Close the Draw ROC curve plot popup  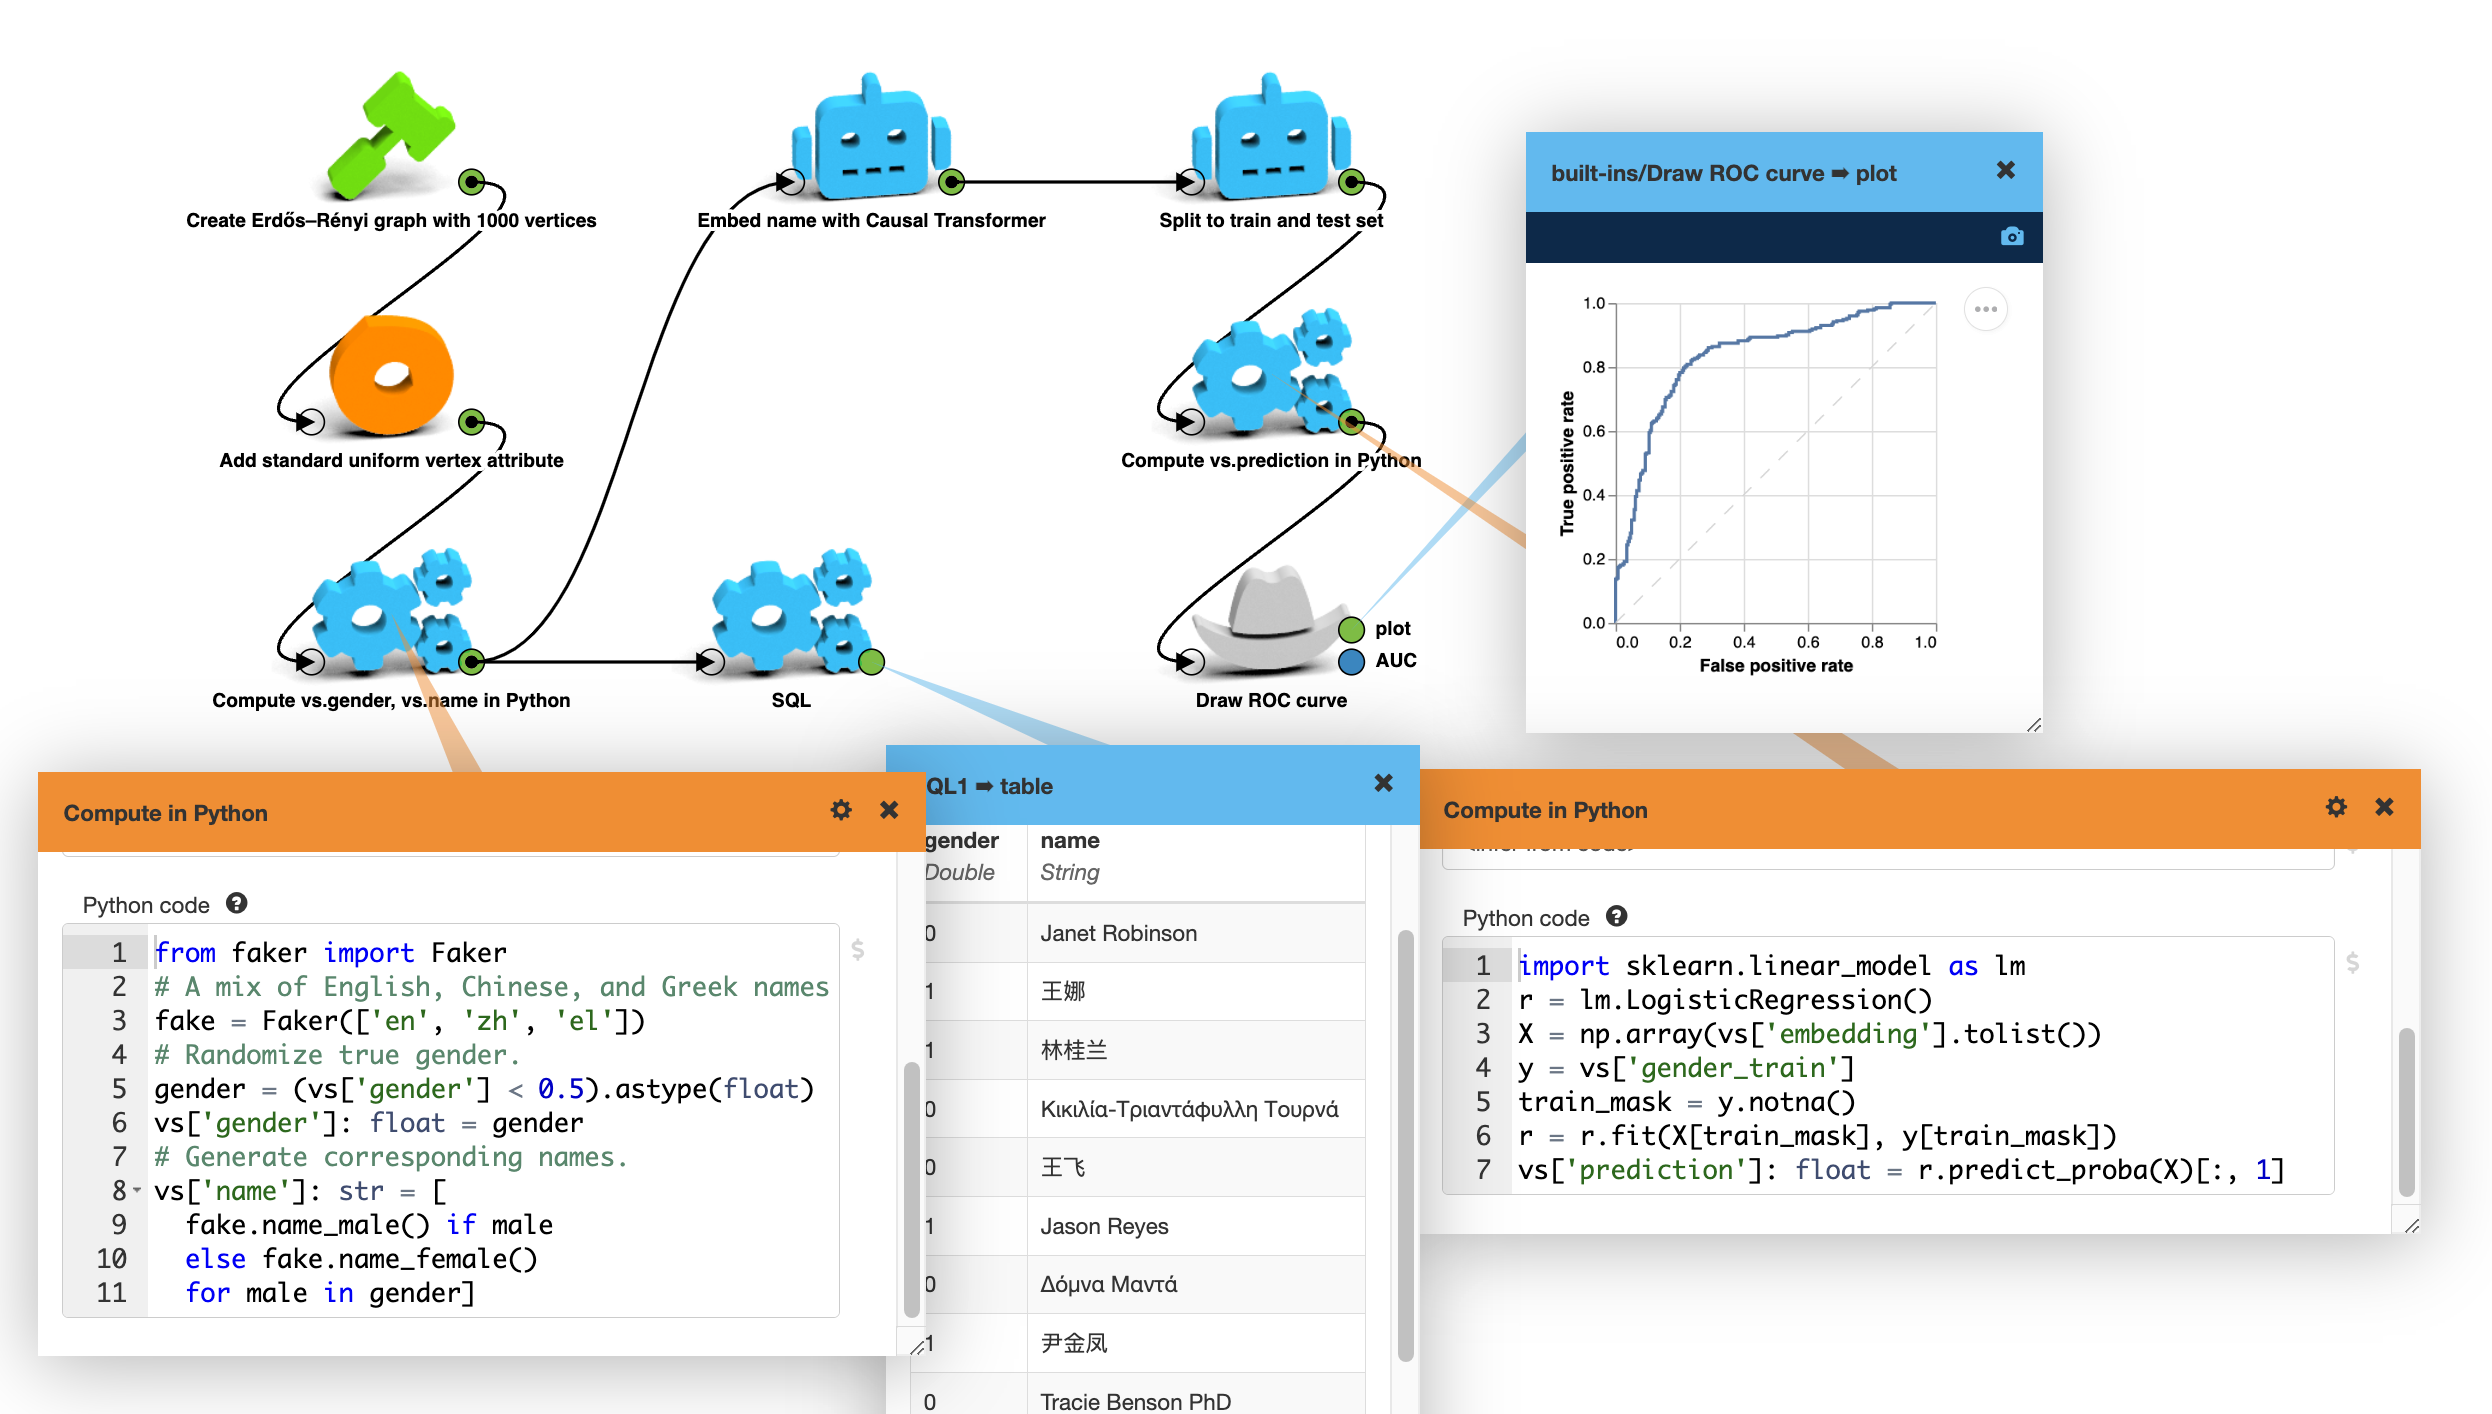point(2005,171)
